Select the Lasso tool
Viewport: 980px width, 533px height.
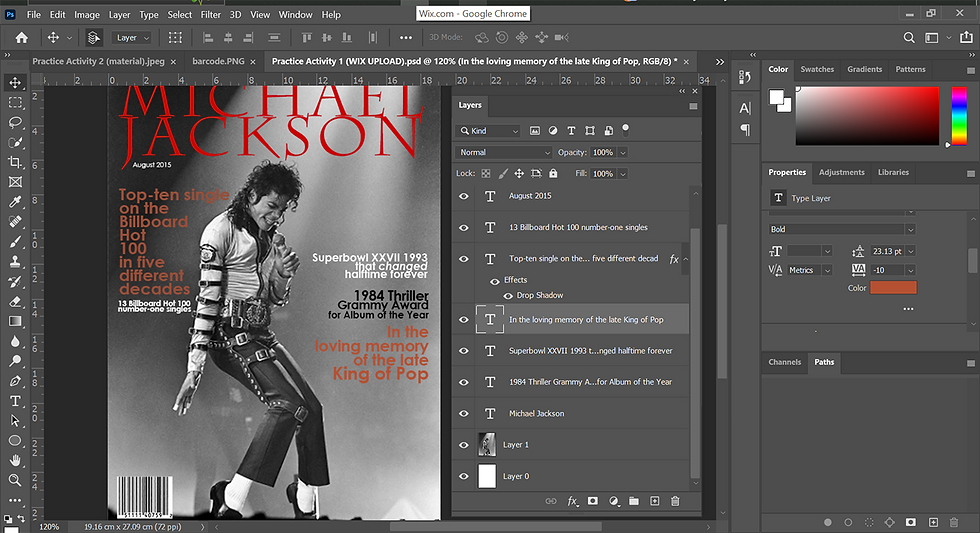click(x=15, y=122)
